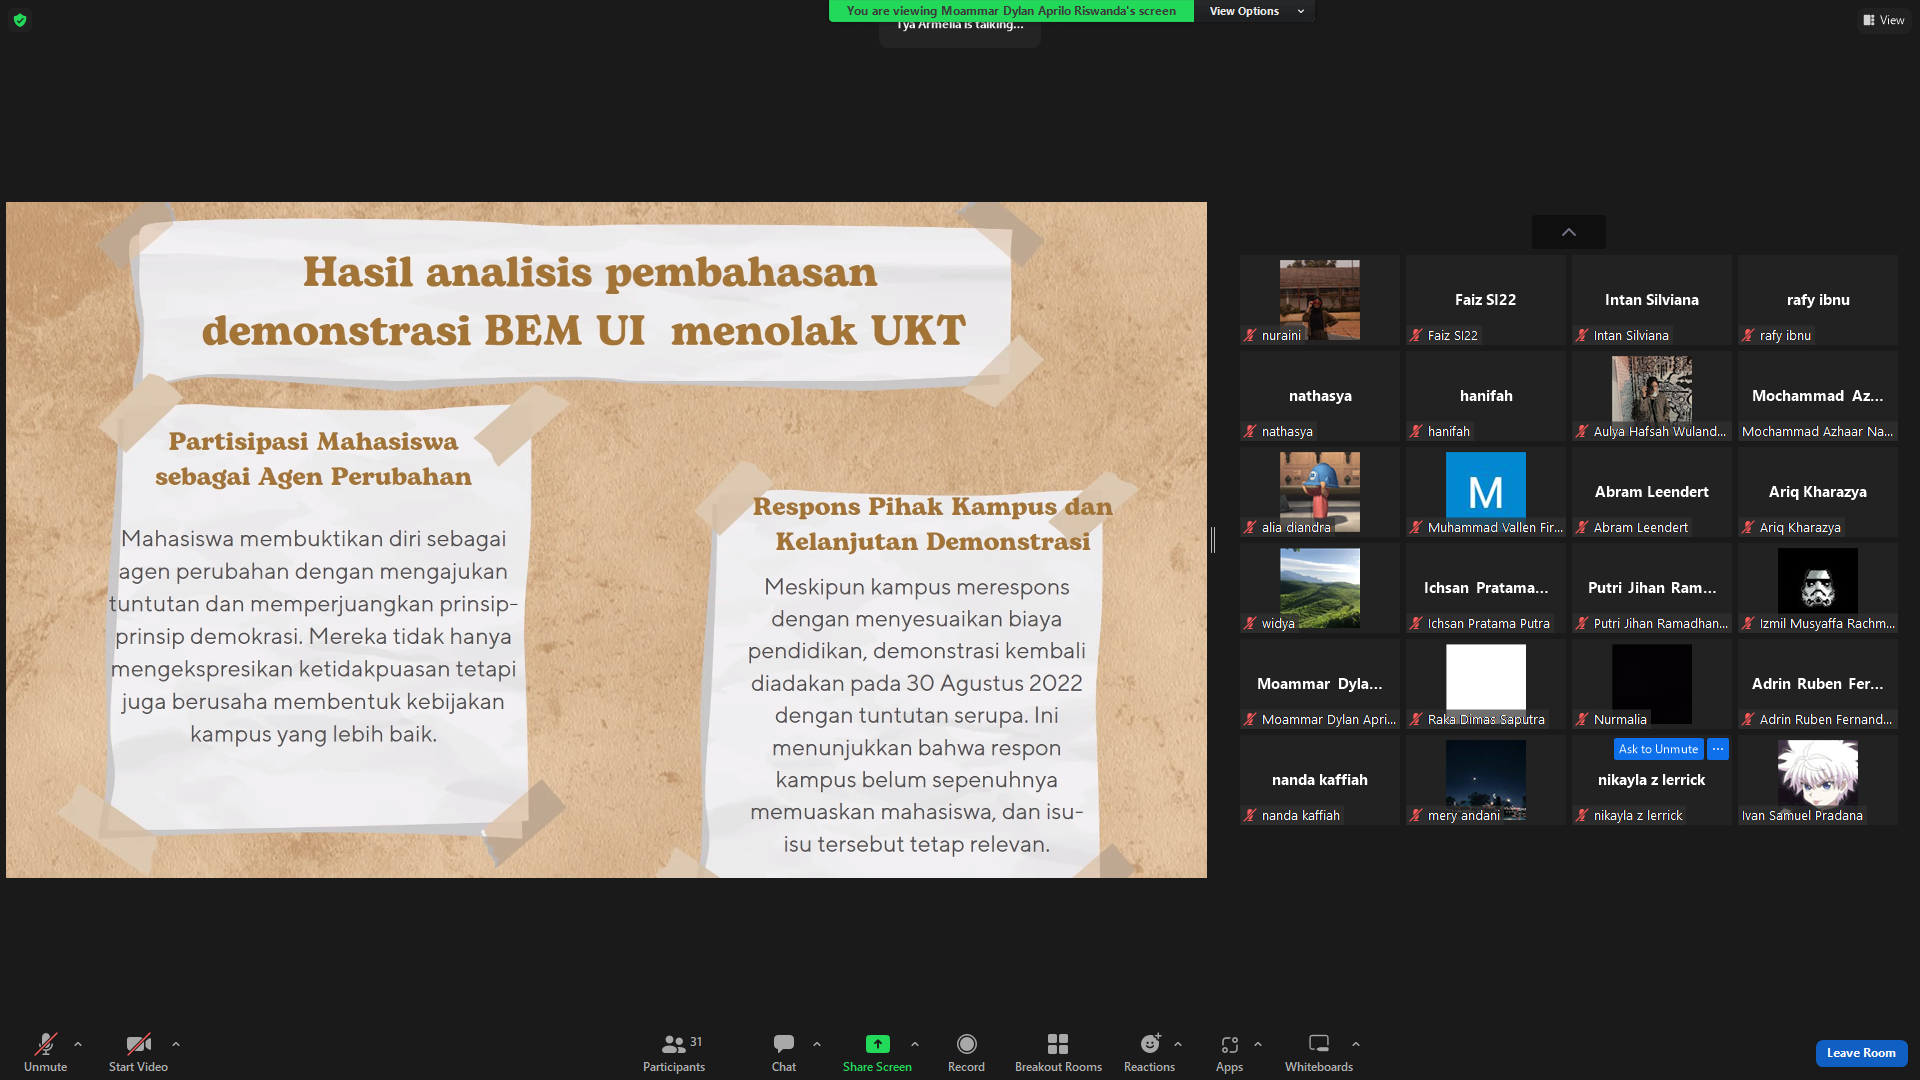1920x1080 pixels.
Task: Change layout with View button
Action: [x=1884, y=20]
